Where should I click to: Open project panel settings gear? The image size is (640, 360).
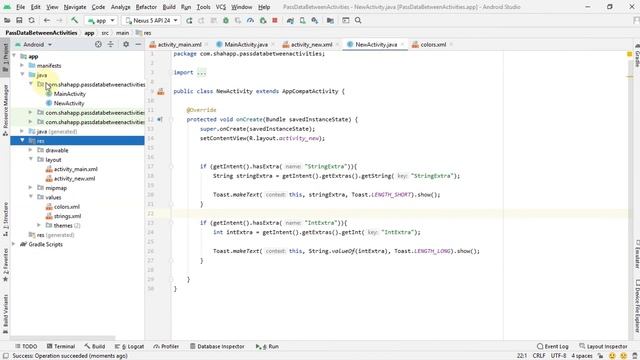126,44
